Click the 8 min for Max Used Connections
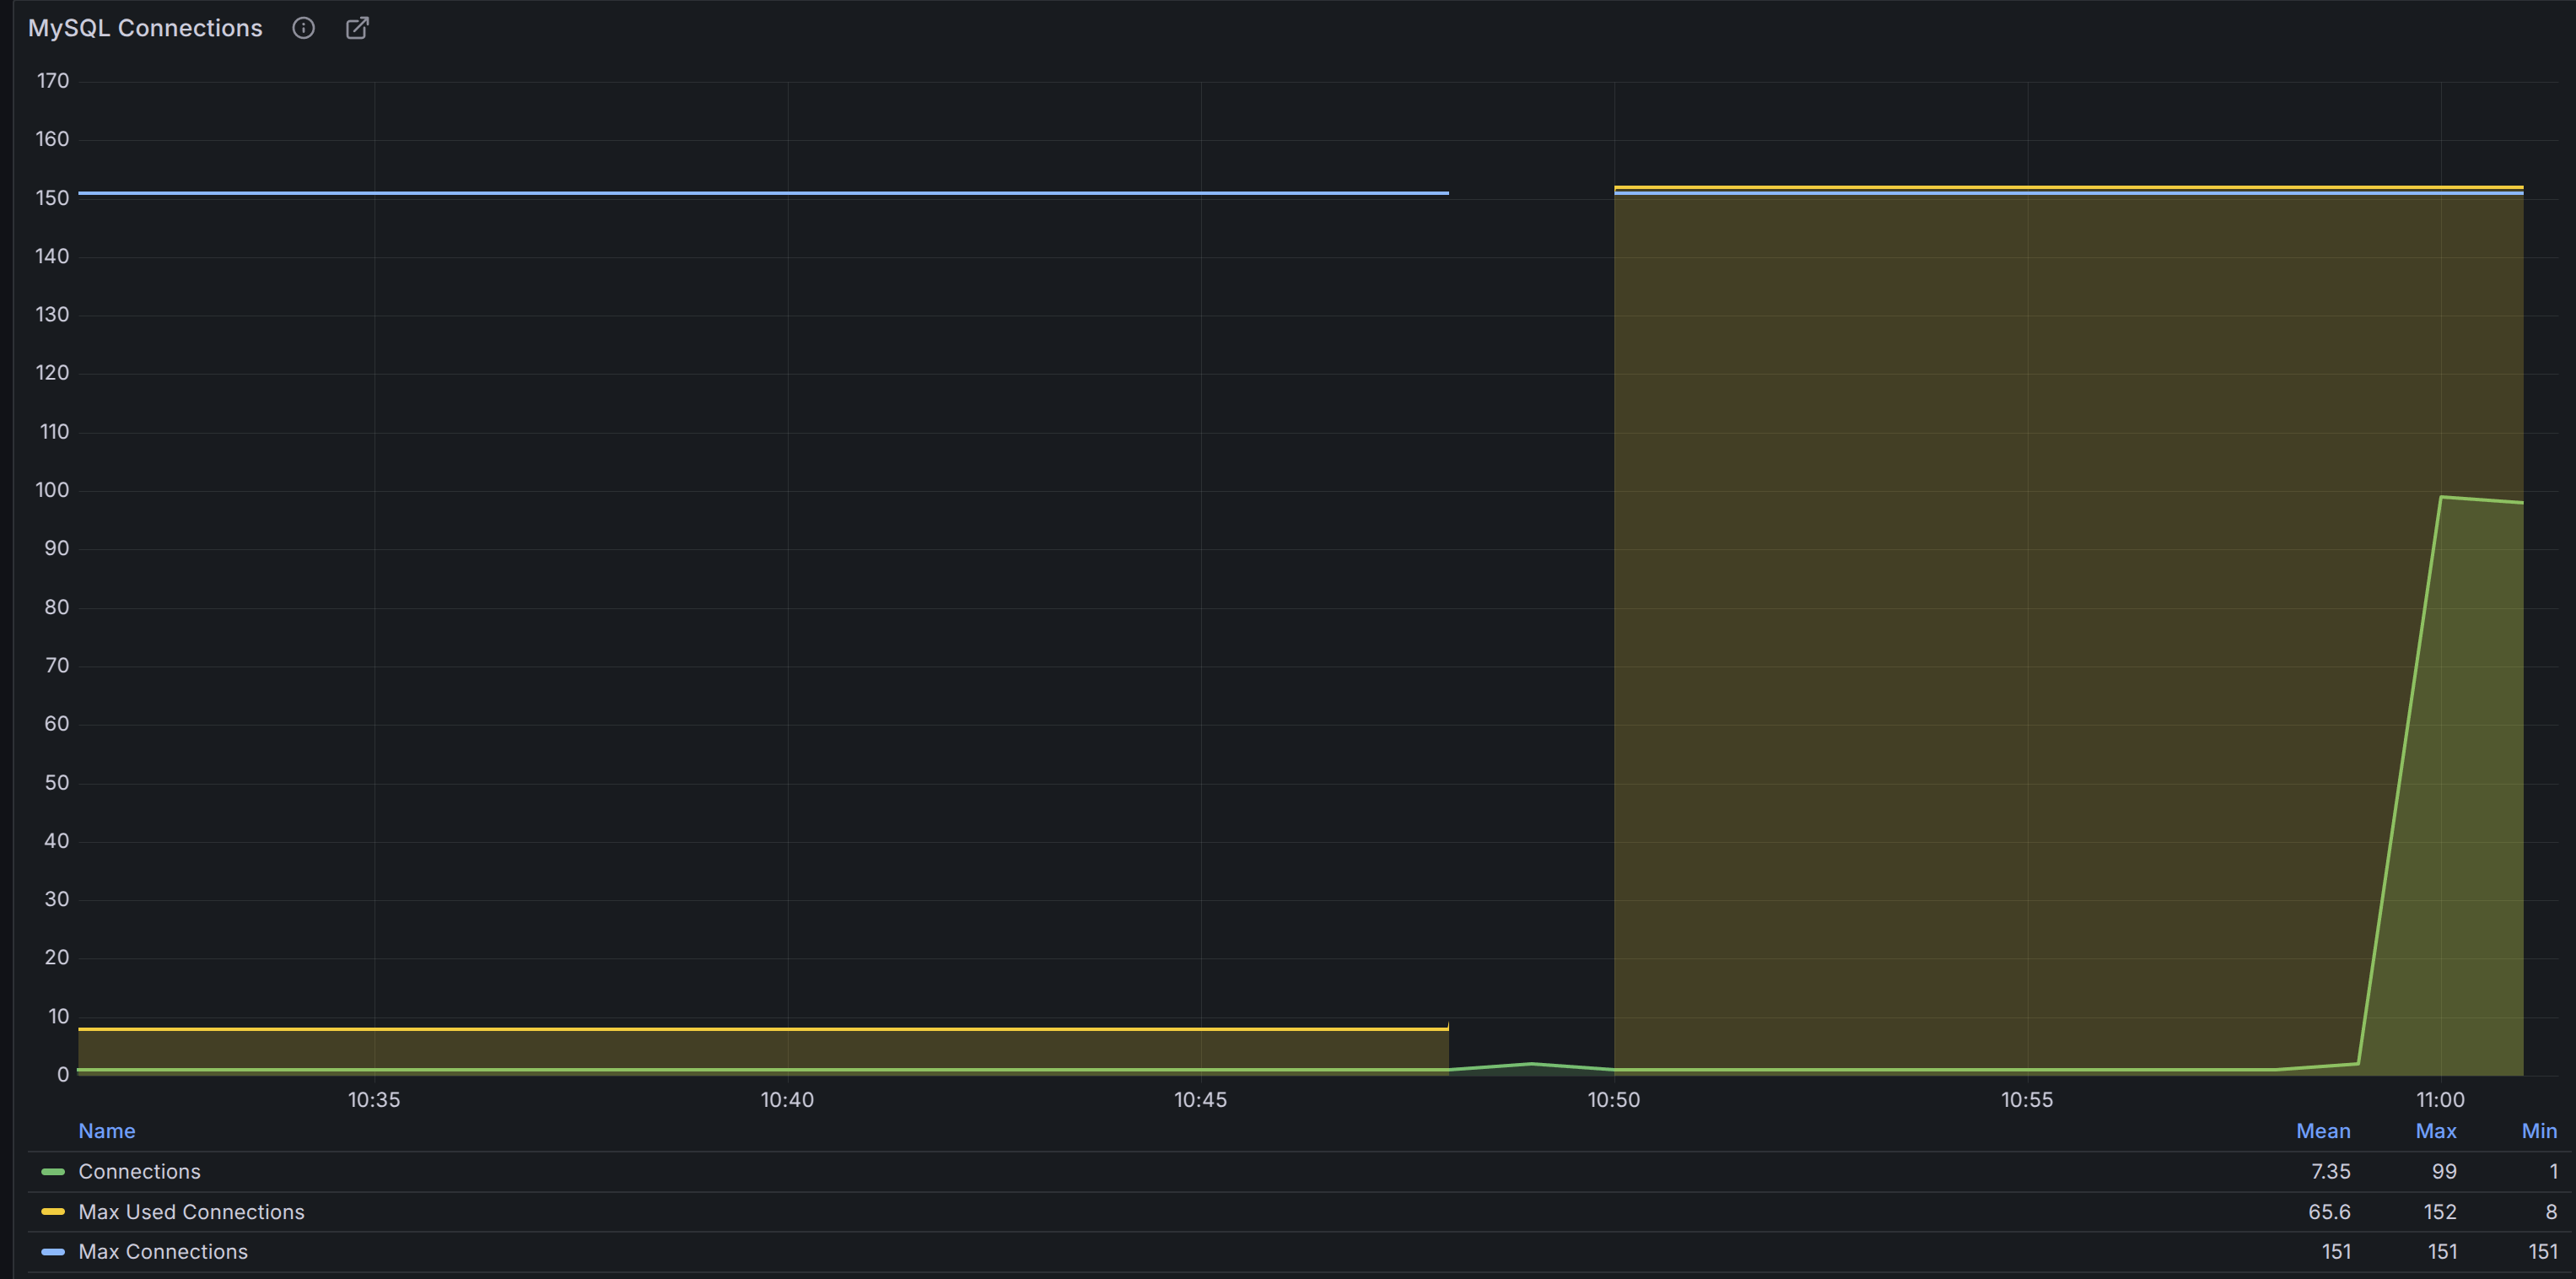Viewport: 2576px width, 1279px height. [2551, 1211]
